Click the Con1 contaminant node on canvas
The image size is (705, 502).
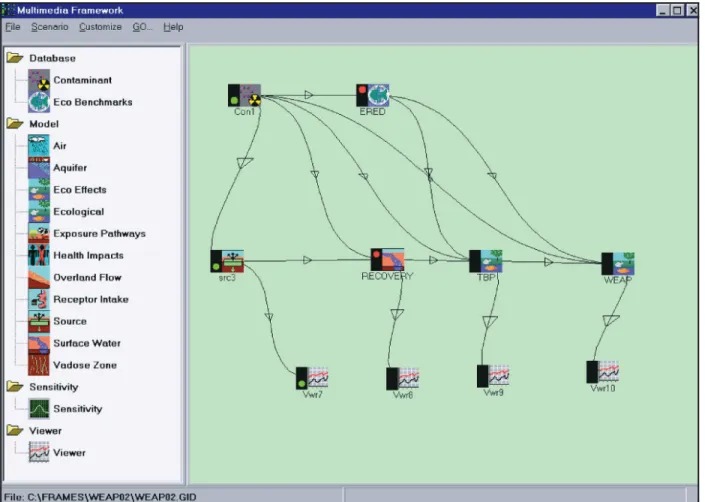244,95
